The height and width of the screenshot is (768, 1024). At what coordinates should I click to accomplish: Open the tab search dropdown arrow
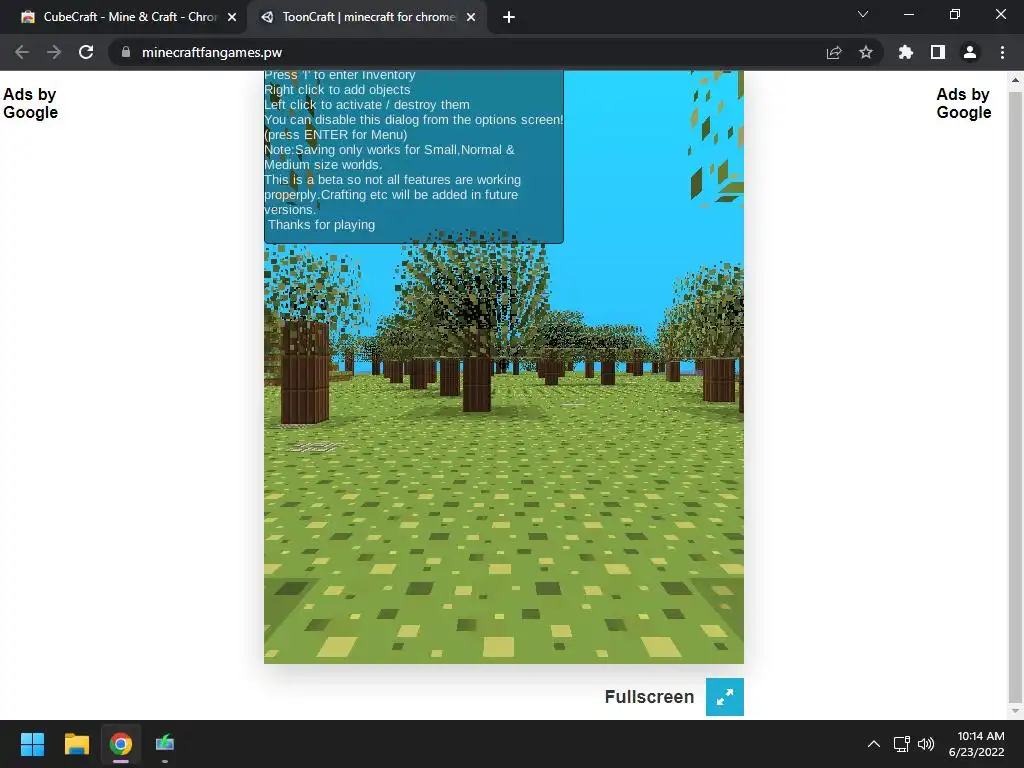[x=863, y=14]
